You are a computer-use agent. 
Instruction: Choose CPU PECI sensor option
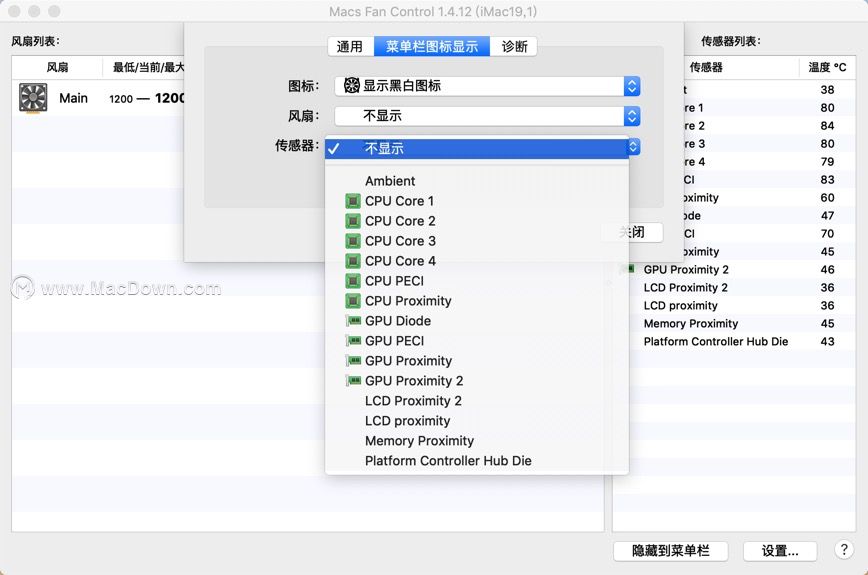477,281
